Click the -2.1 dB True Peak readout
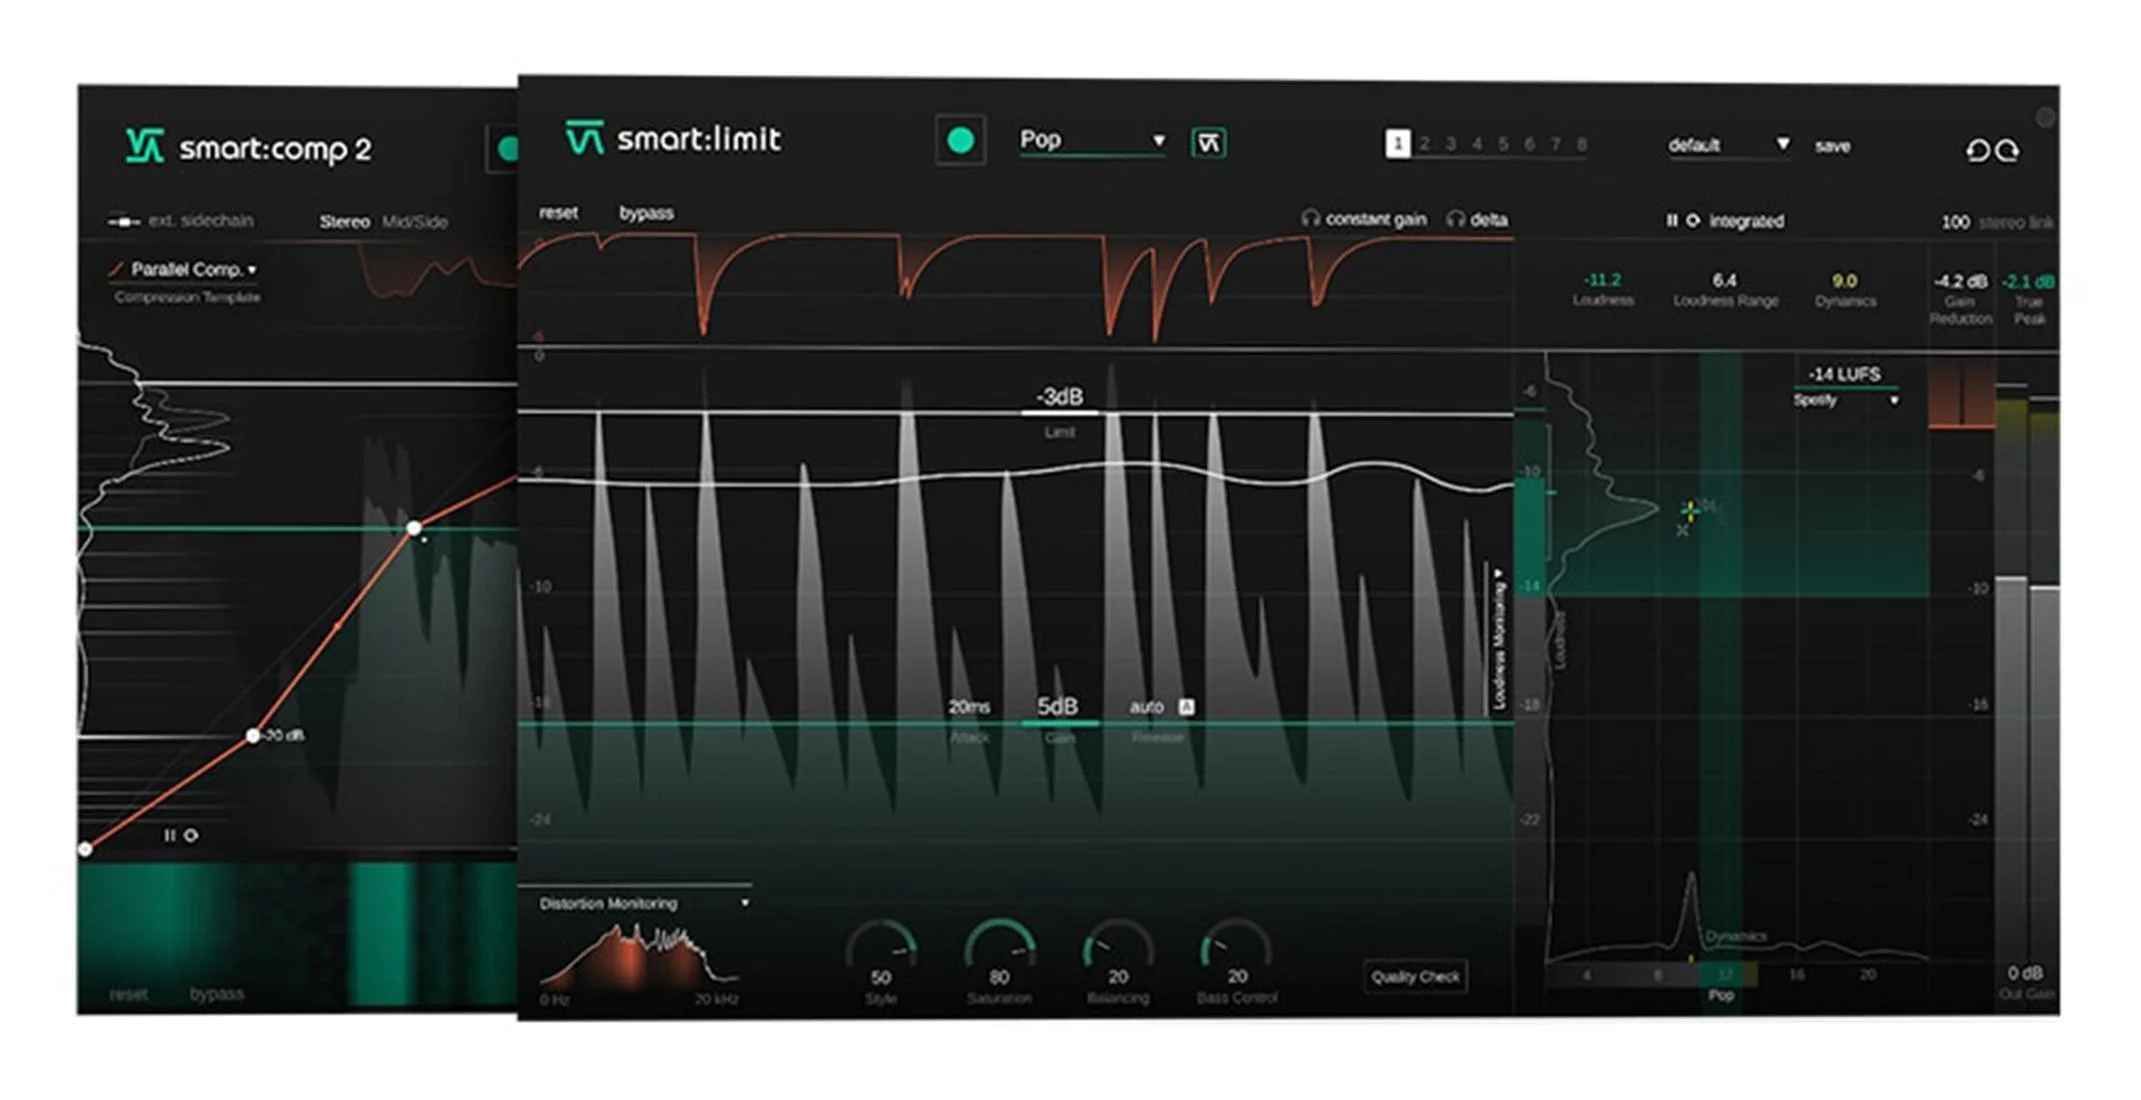 [x=2028, y=281]
